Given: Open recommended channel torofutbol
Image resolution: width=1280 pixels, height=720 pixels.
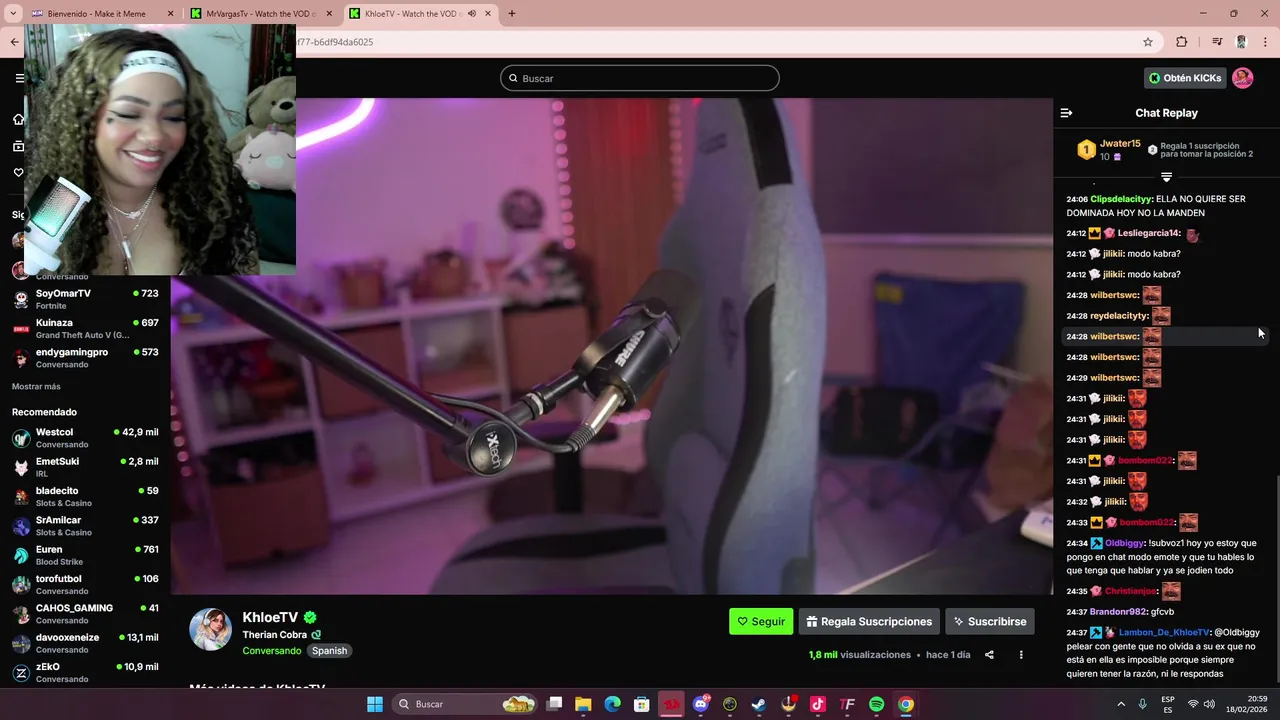Looking at the screenshot, I should click(85, 584).
